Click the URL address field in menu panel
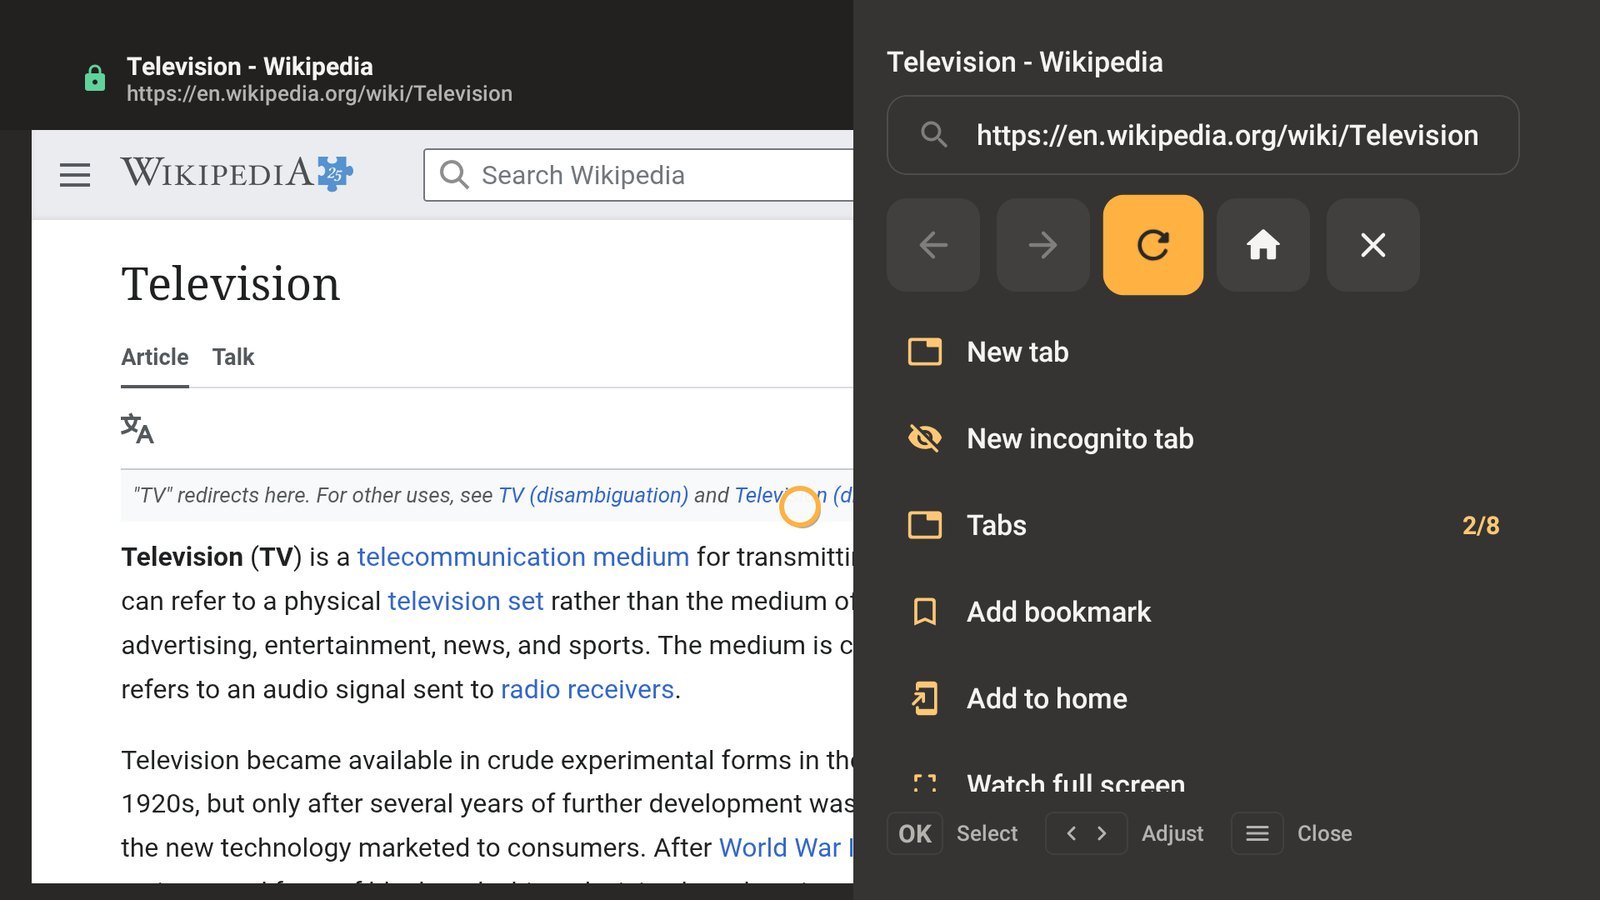1600x900 pixels. [x=1203, y=135]
